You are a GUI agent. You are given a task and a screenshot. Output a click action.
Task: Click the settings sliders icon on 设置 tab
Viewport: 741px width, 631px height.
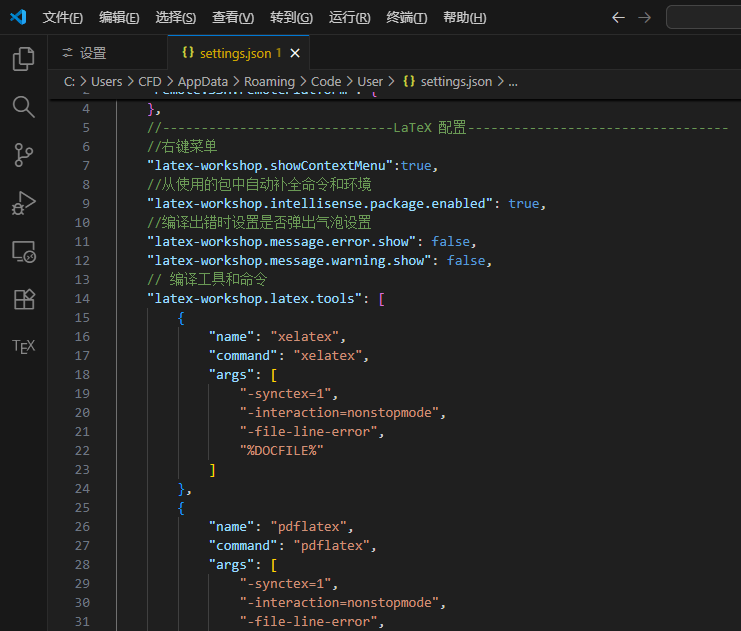click(x=68, y=53)
